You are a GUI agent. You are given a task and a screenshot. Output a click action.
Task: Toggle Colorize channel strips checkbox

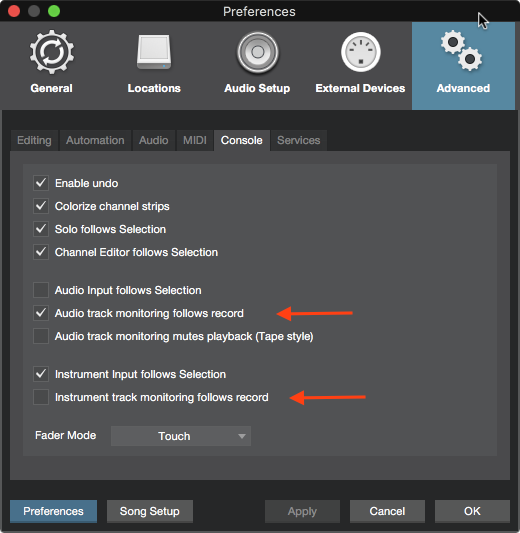(x=41, y=206)
